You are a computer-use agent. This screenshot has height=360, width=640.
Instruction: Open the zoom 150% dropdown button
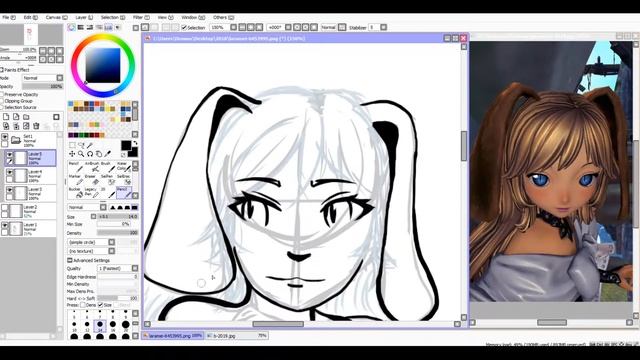[233, 27]
